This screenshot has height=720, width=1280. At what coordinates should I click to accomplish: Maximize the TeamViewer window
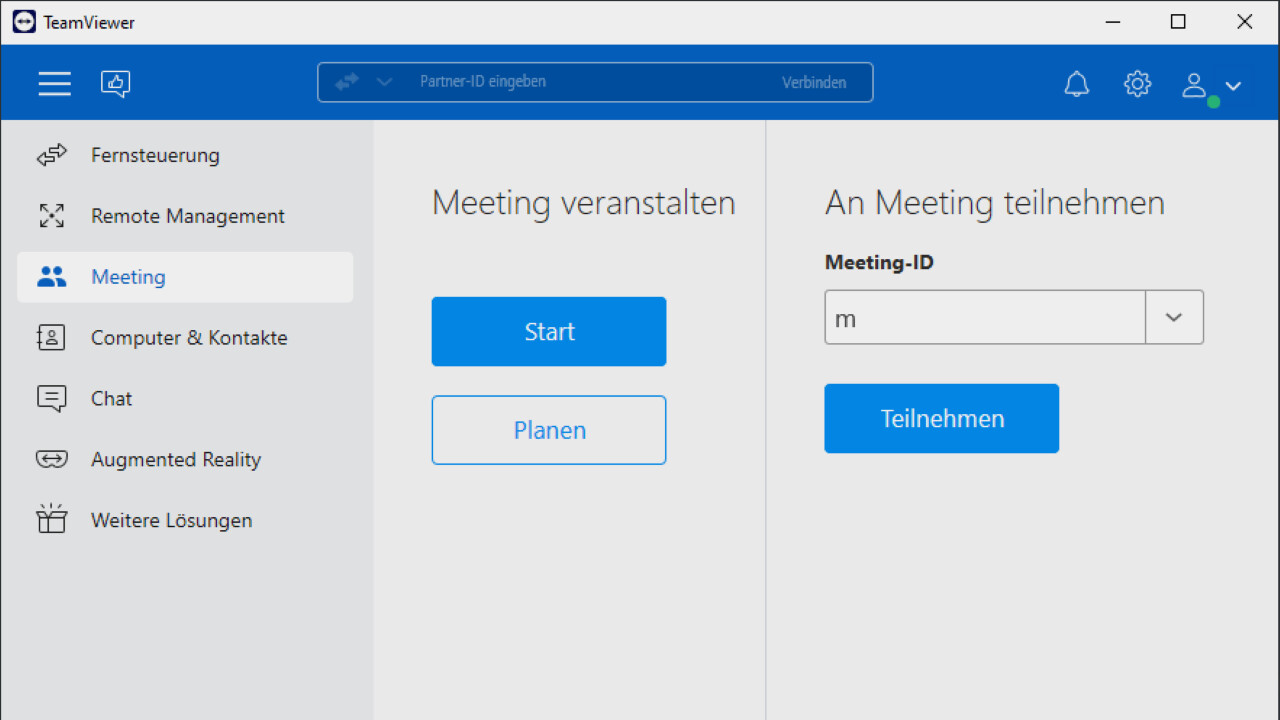coord(1178,22)
